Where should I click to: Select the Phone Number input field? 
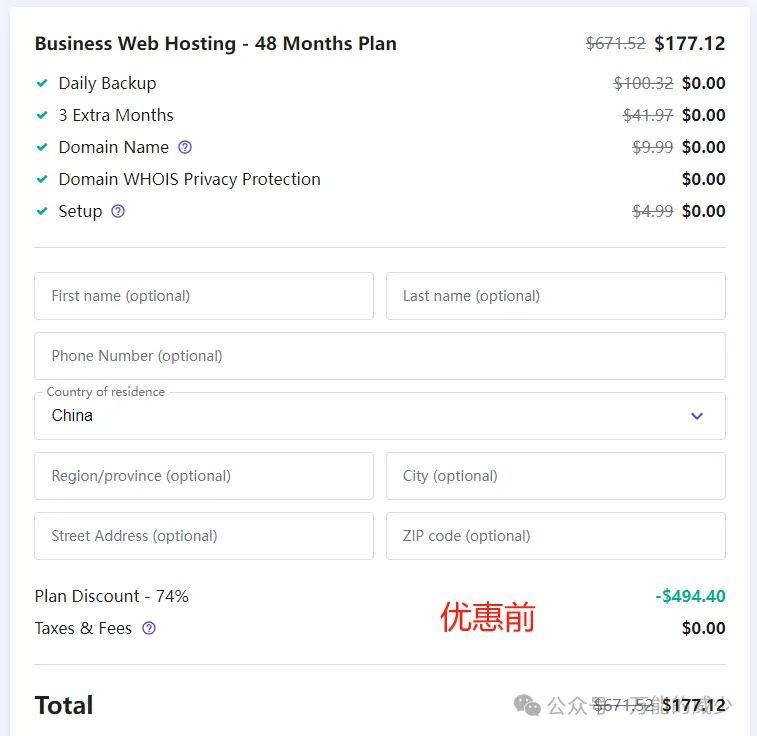click(x=380, y=356)
